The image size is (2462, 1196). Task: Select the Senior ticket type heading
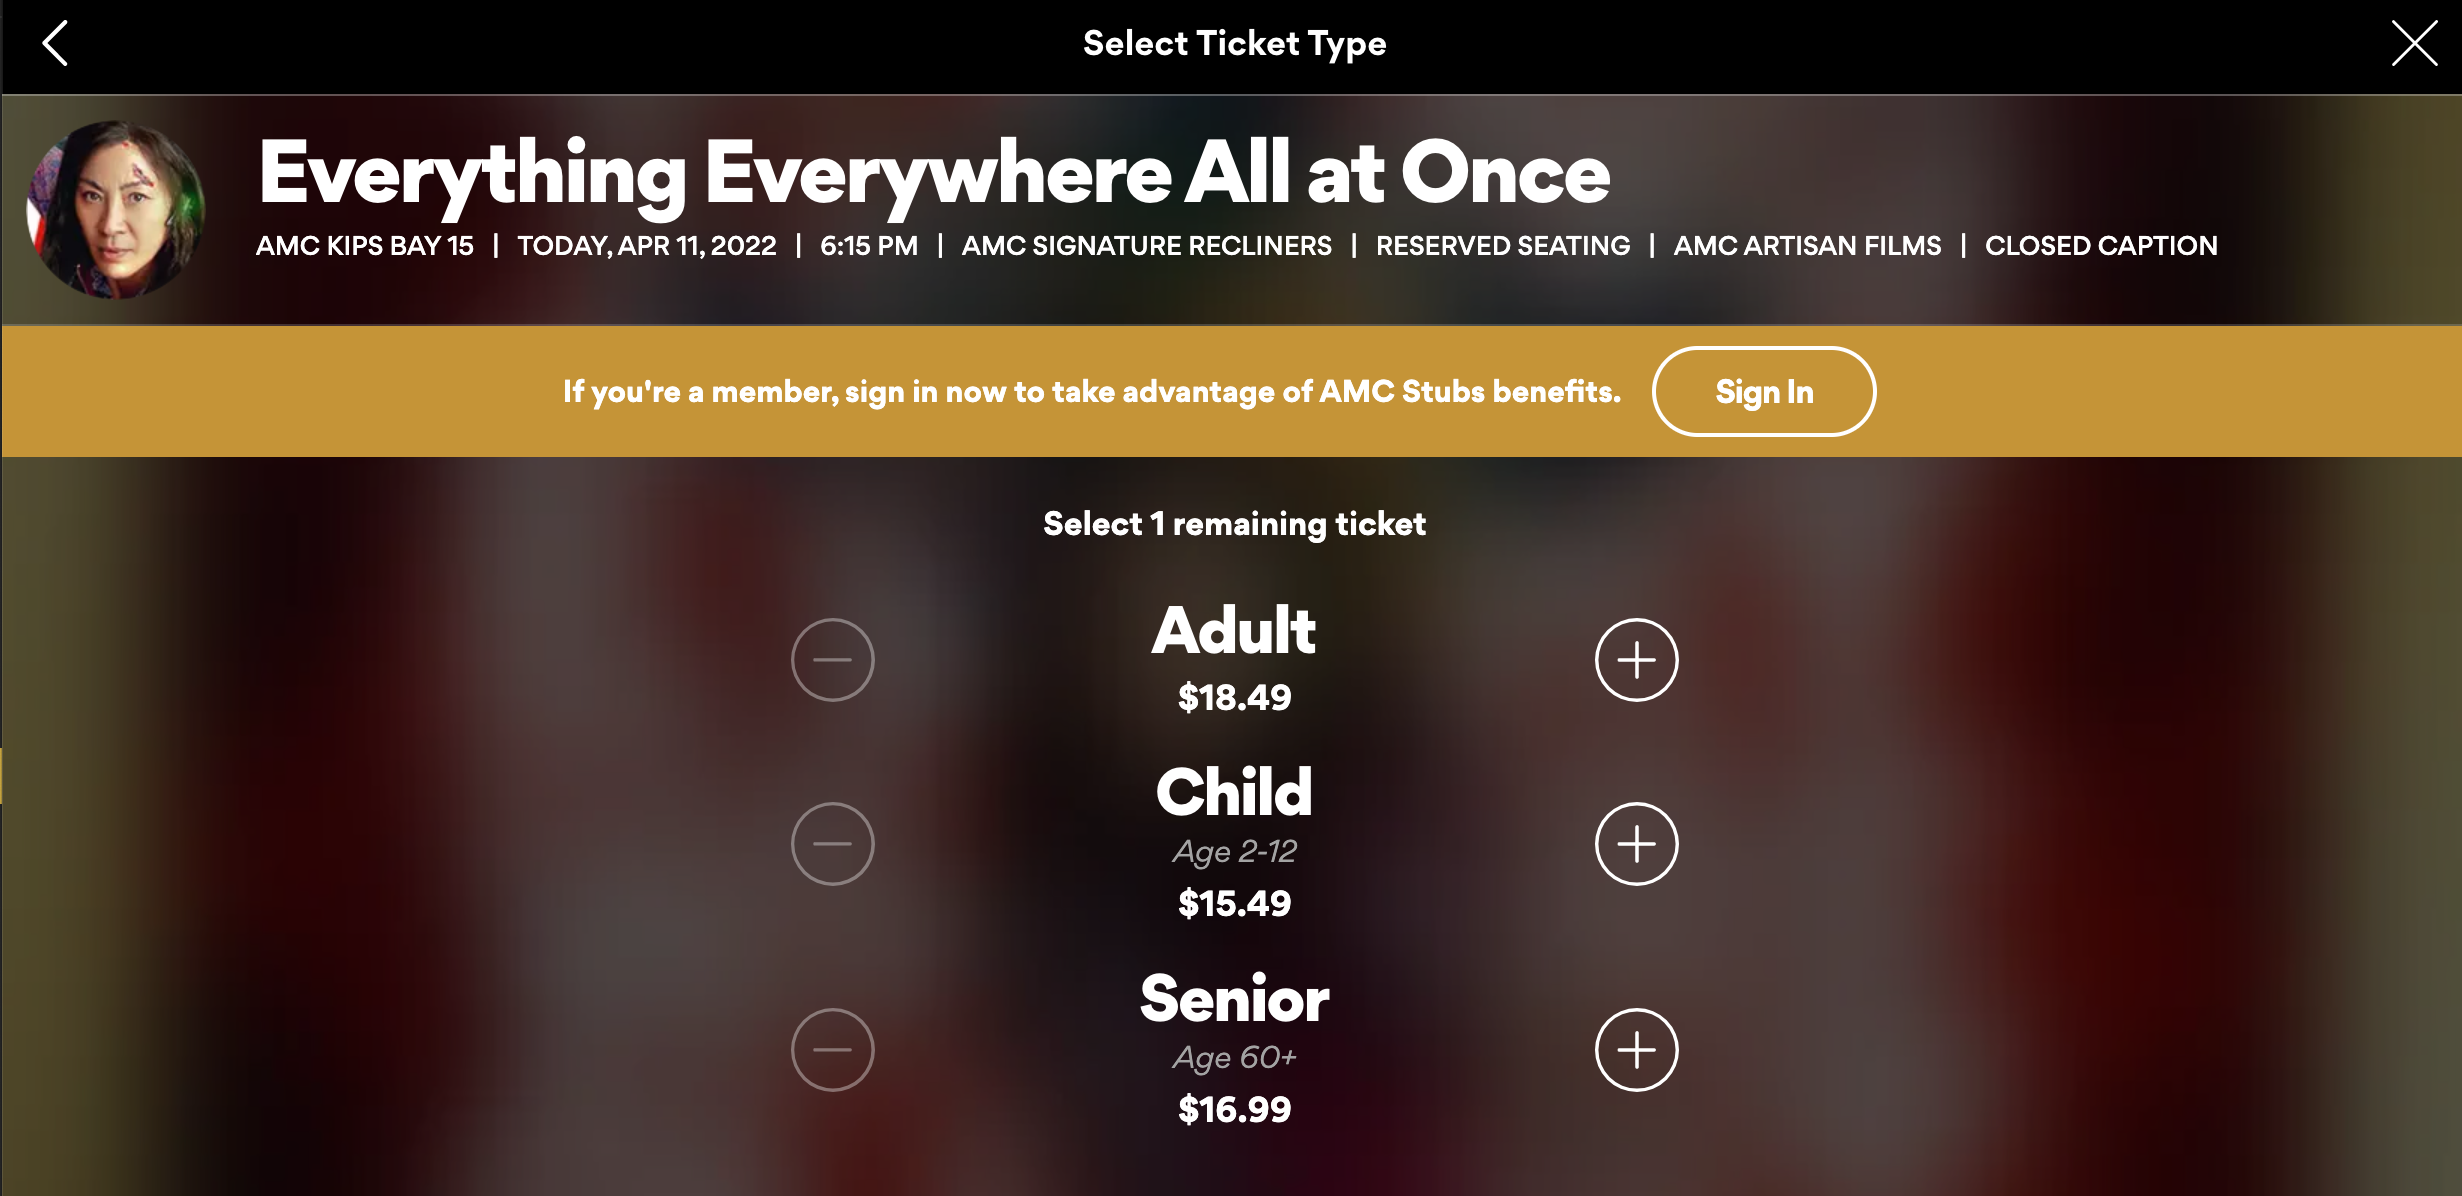point(1235,997)
